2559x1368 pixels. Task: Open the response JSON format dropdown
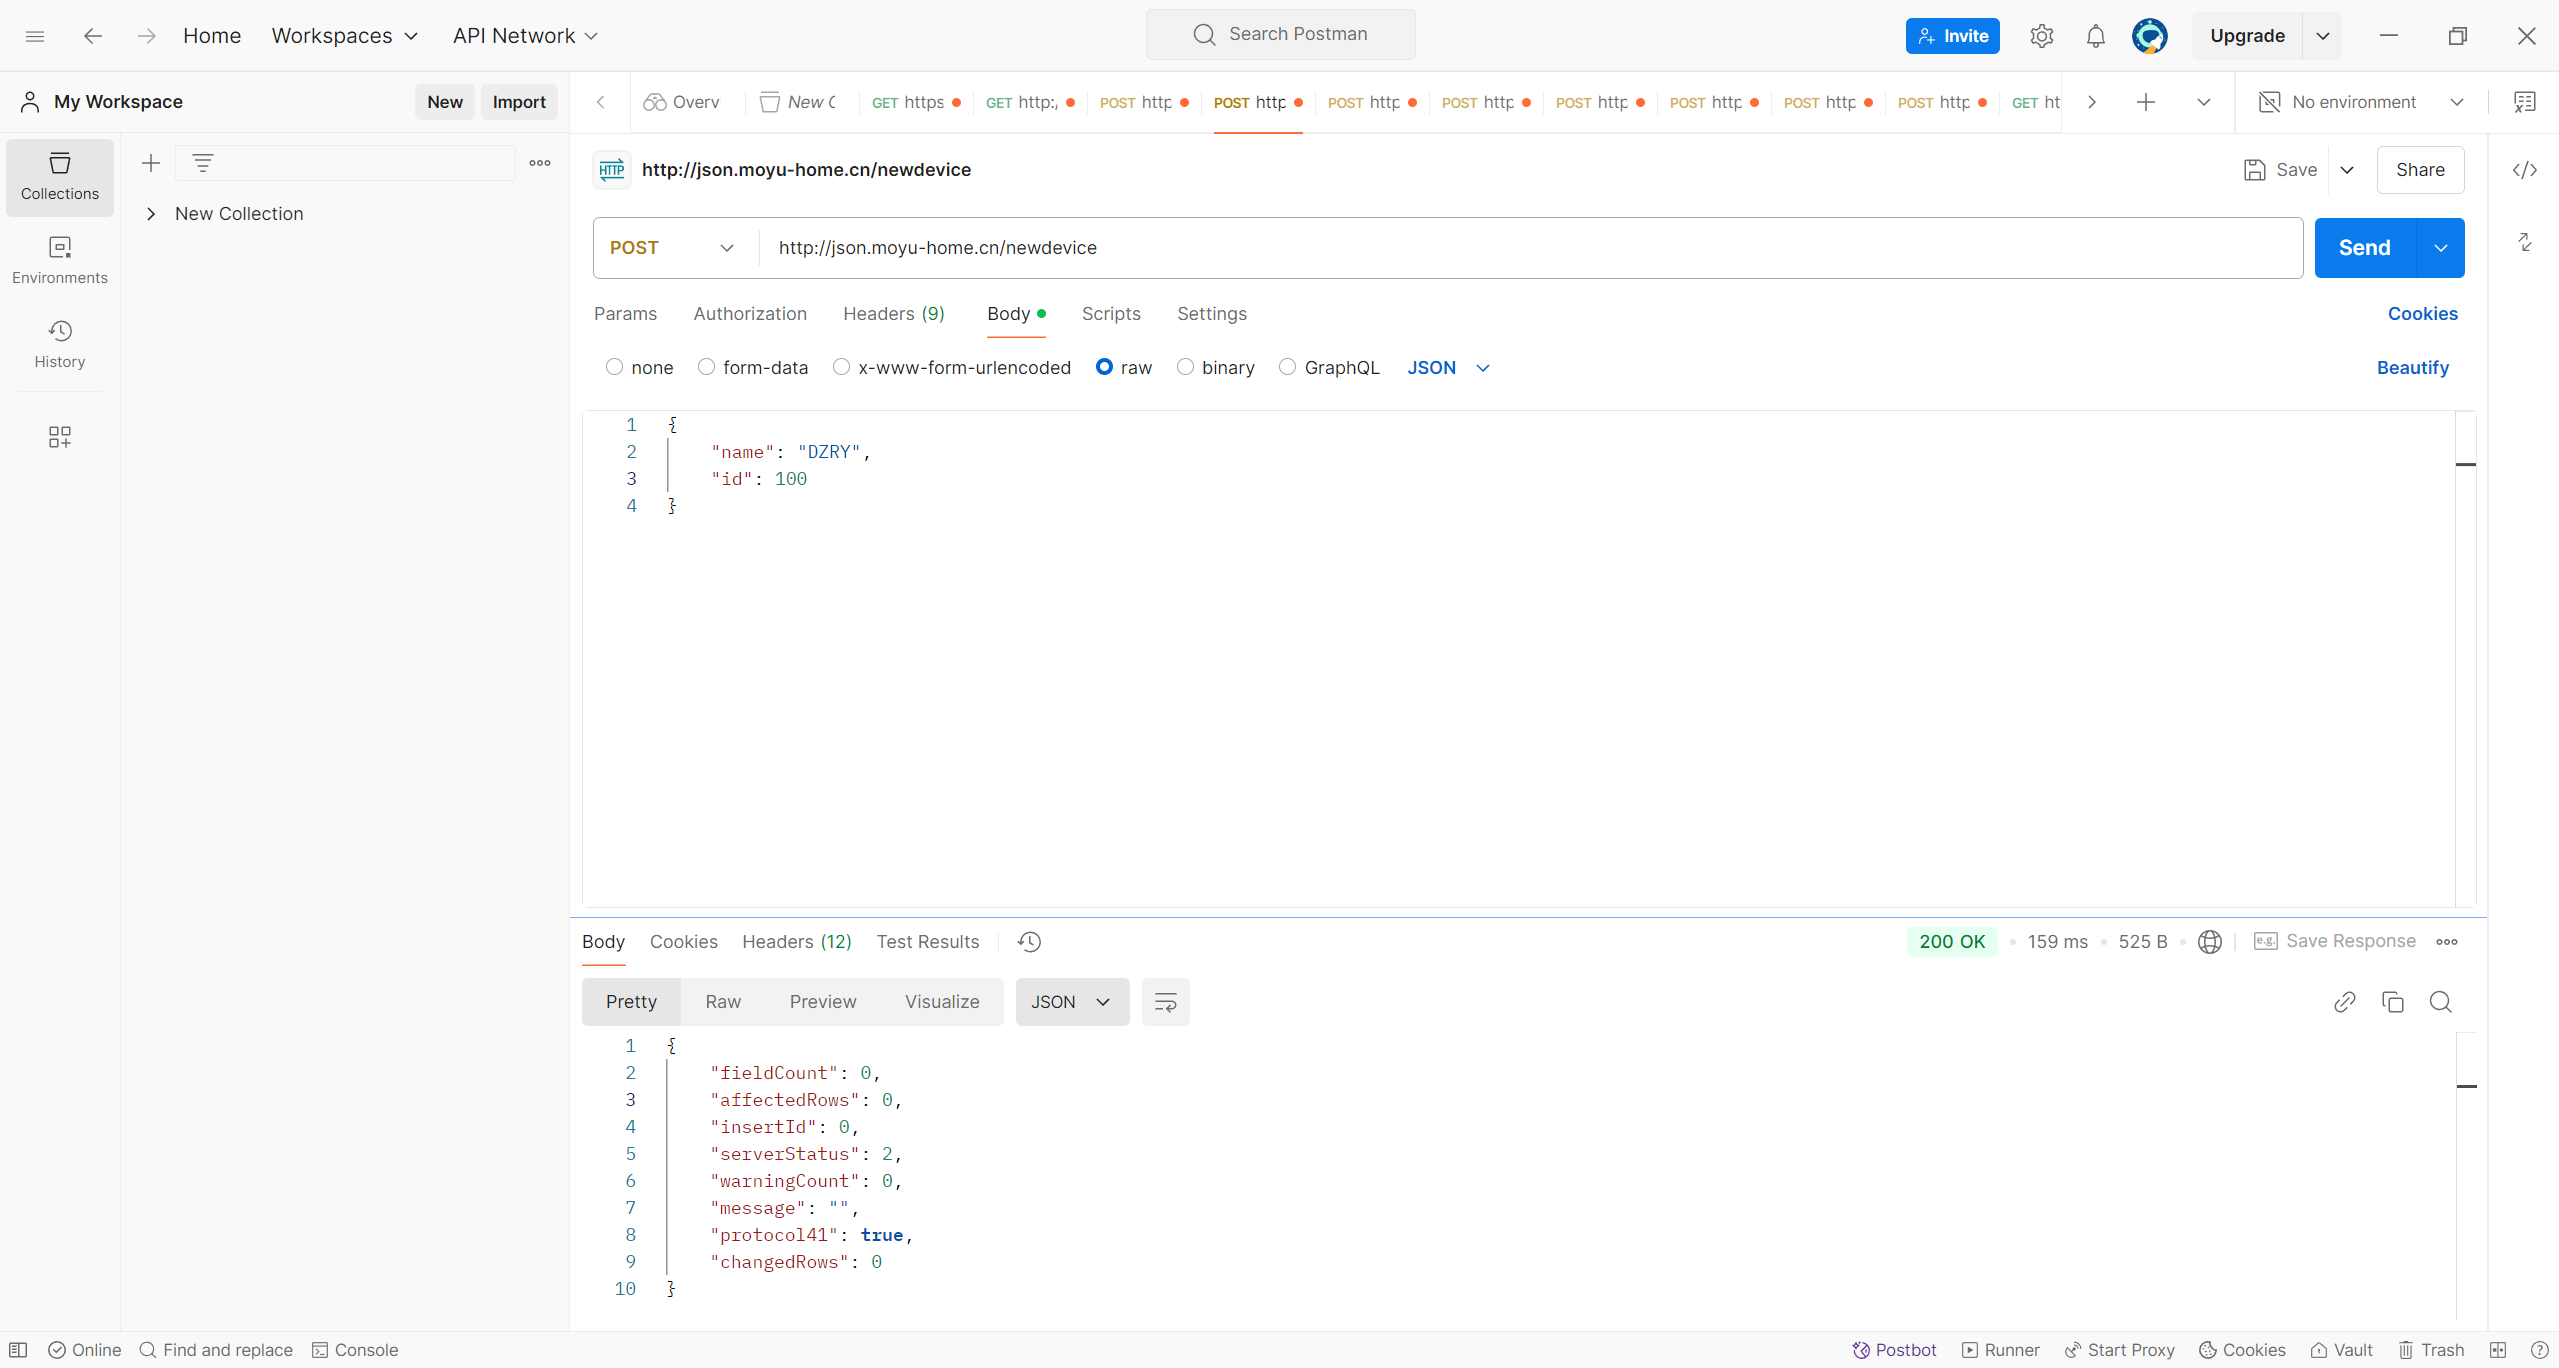(x=1072, y=1002)
